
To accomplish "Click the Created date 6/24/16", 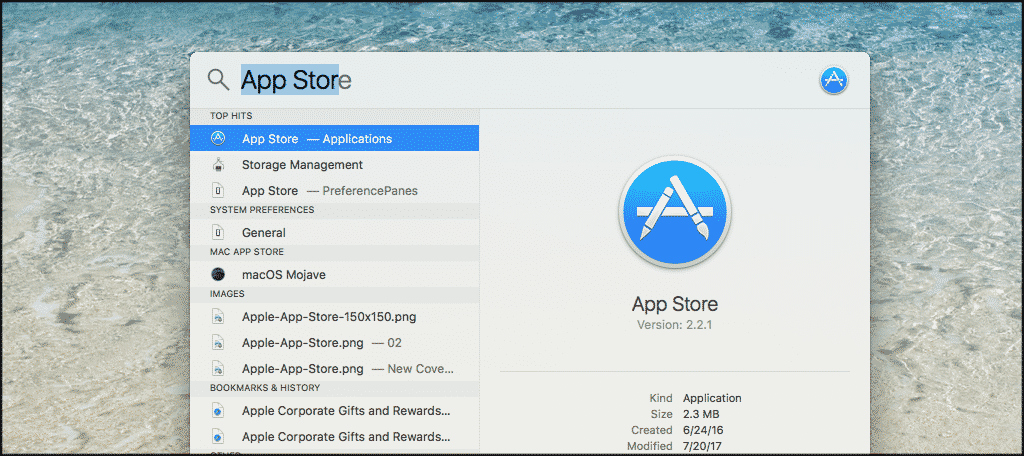I will tap(703, 431).
